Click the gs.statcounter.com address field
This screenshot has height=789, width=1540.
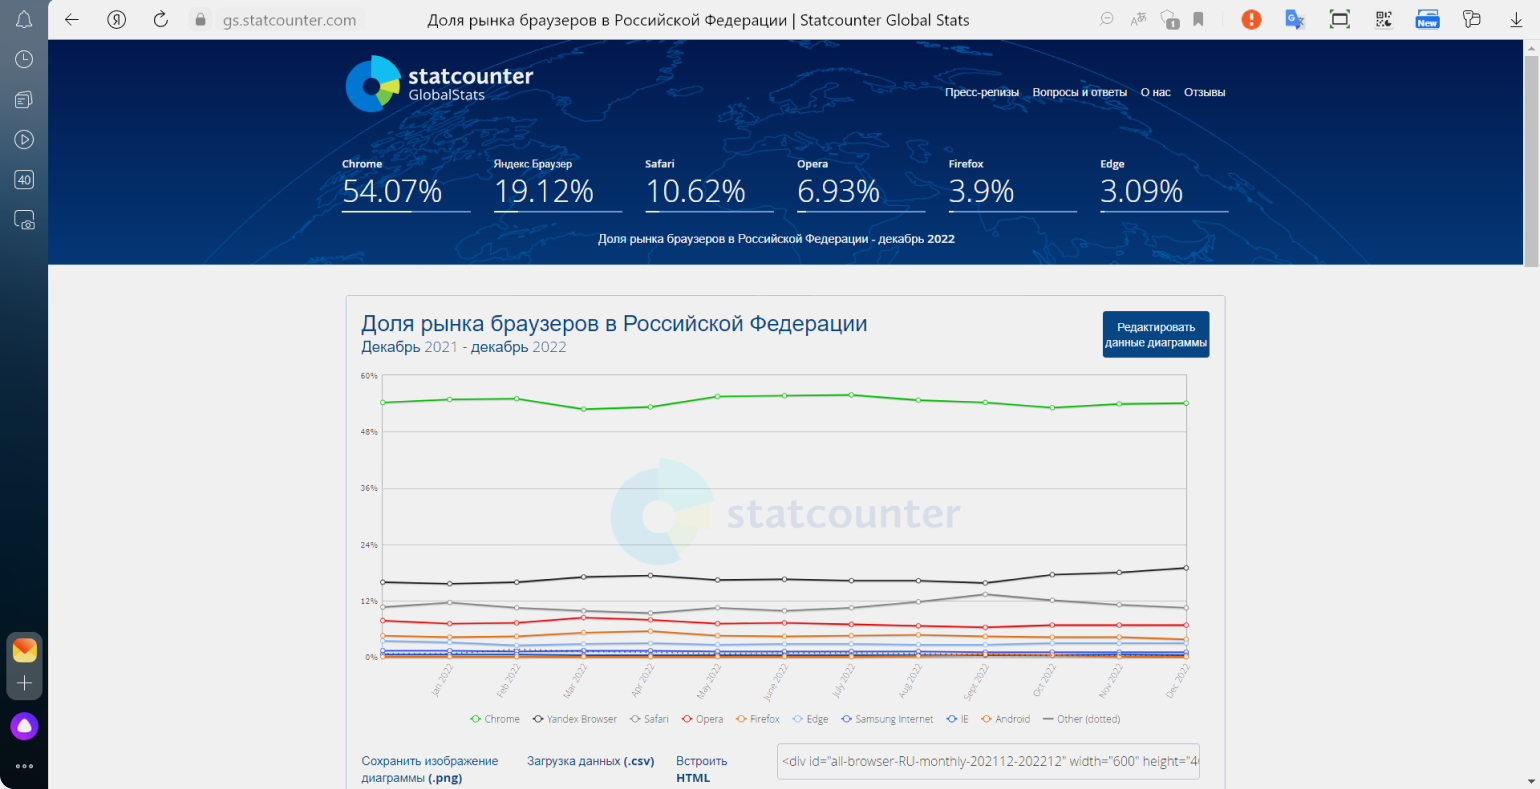290,20
